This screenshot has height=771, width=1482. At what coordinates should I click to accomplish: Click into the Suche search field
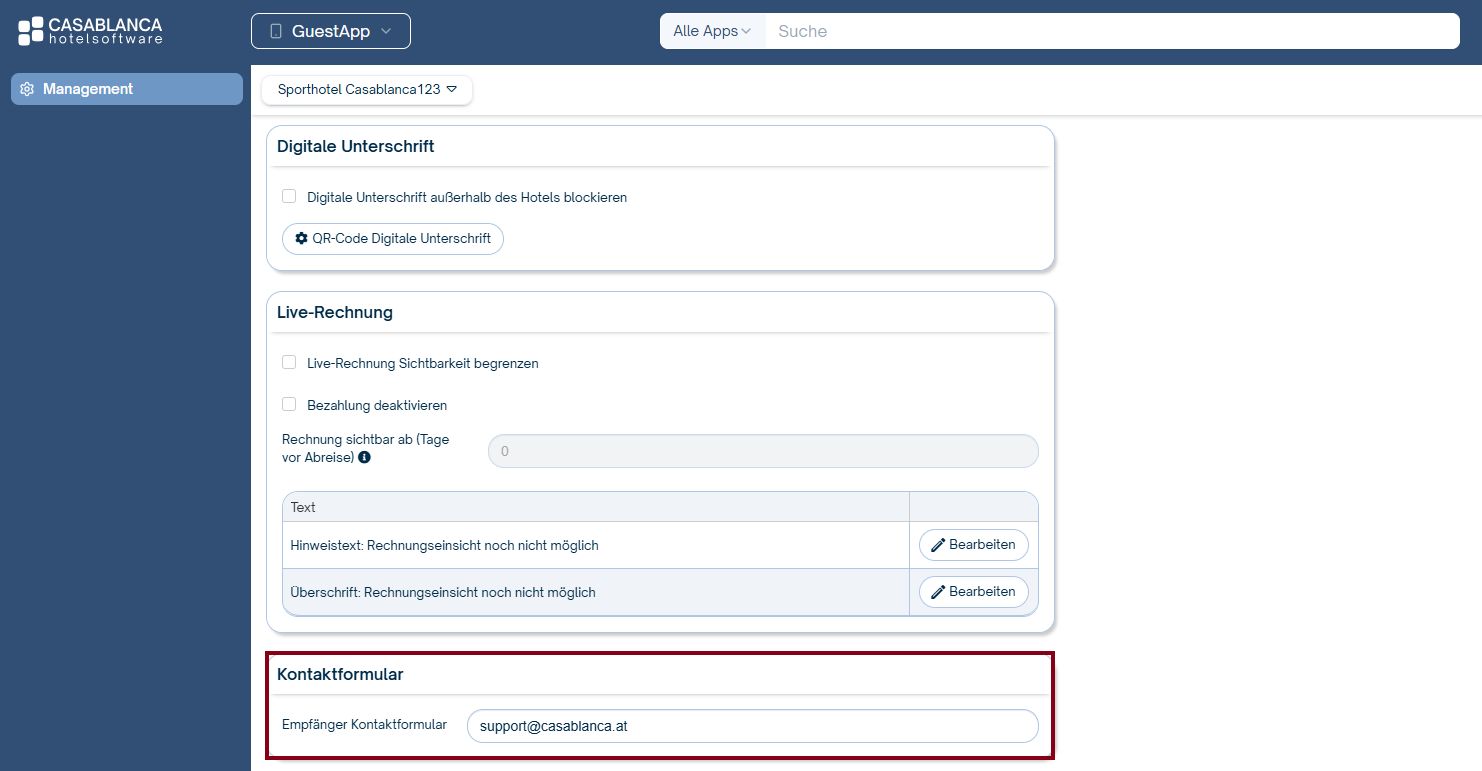[x=1112, y=31]
